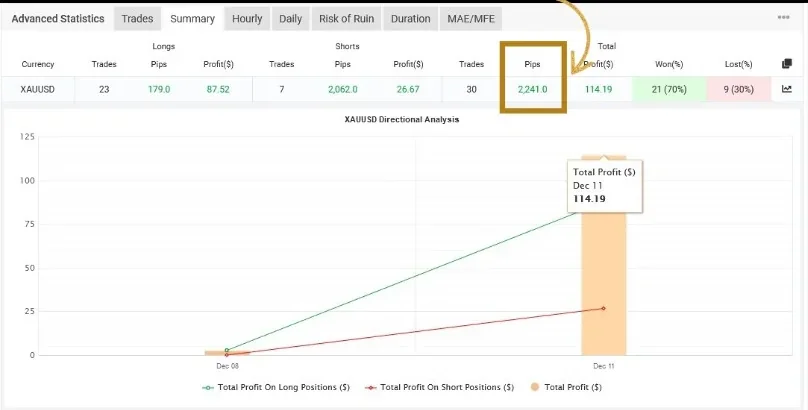
Task: Click the shorts trades value 7
Action: coord(281,89)
